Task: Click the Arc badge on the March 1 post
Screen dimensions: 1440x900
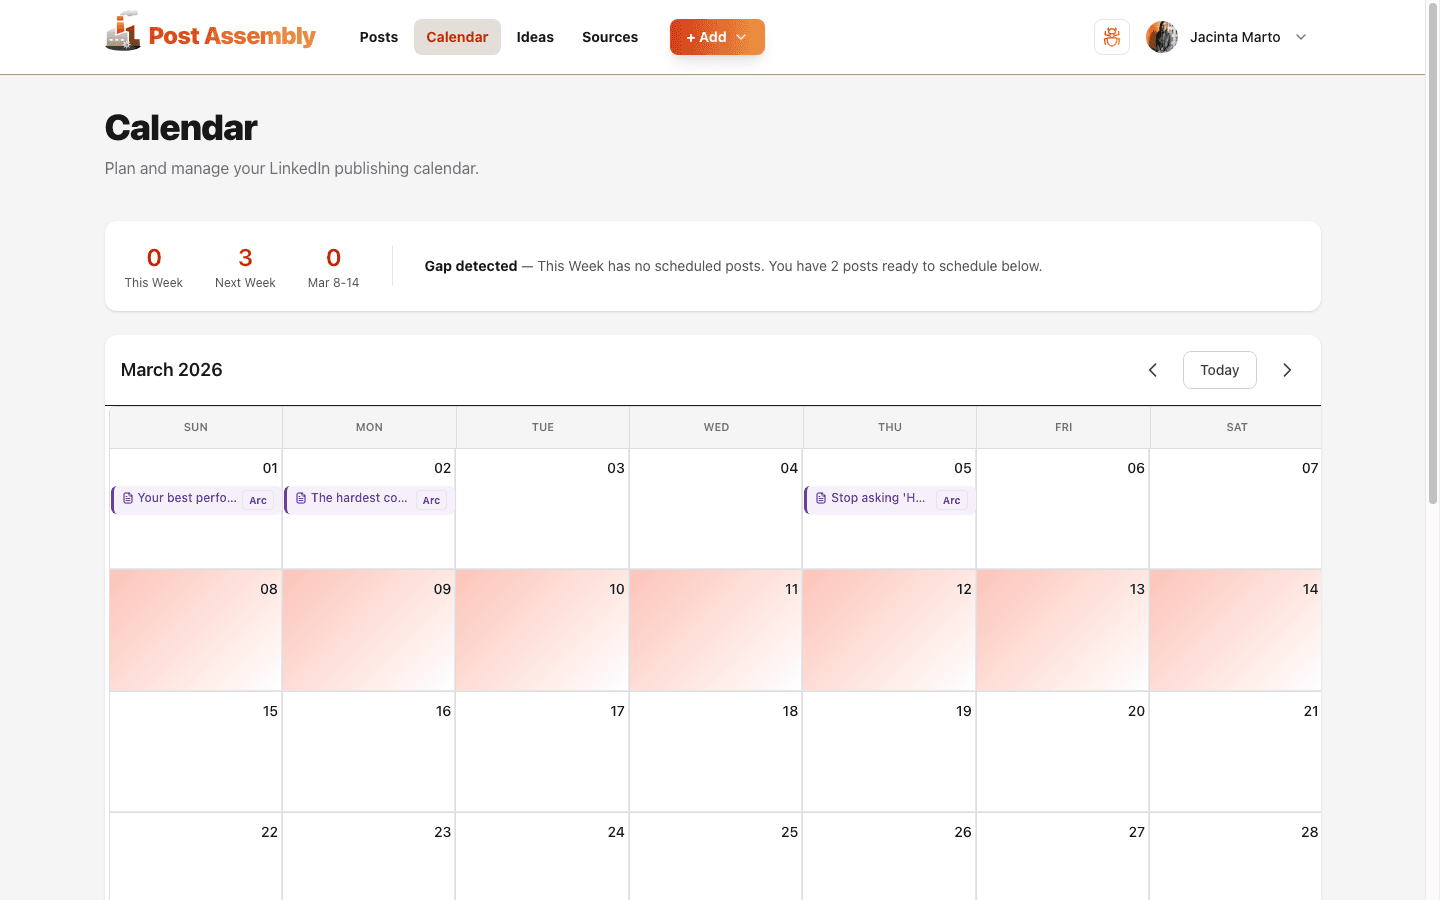Action: point(258,500)
